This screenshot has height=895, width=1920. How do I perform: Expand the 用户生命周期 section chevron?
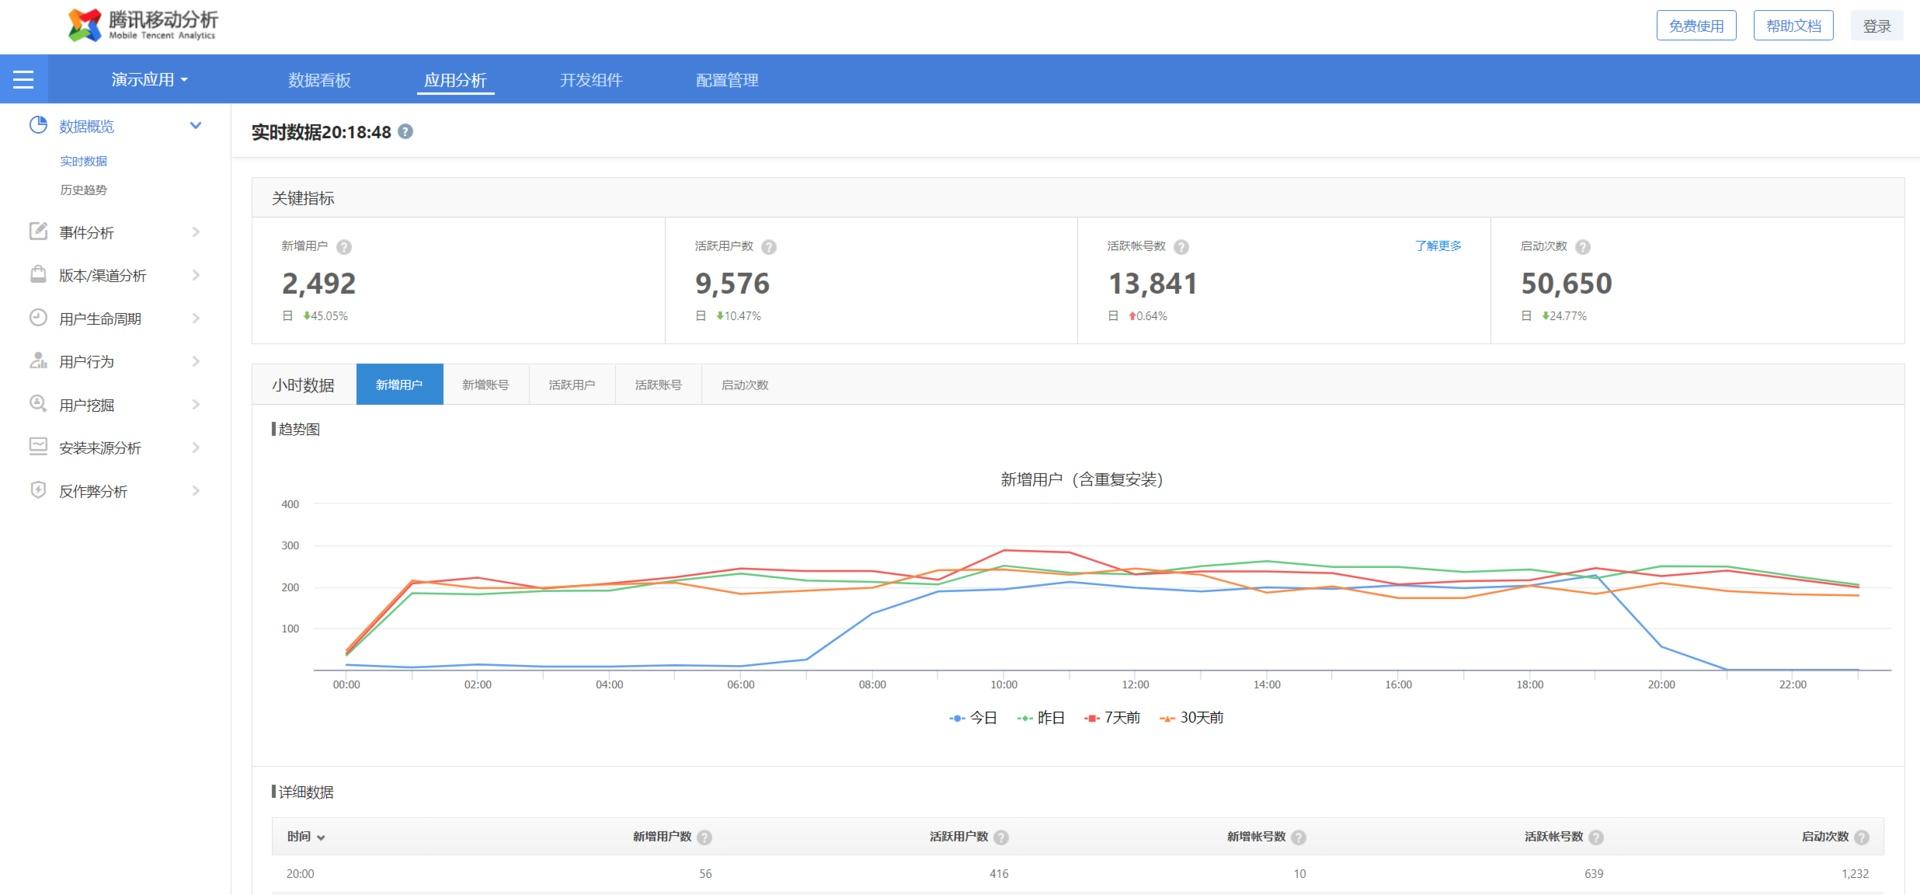tap(196, 318)
